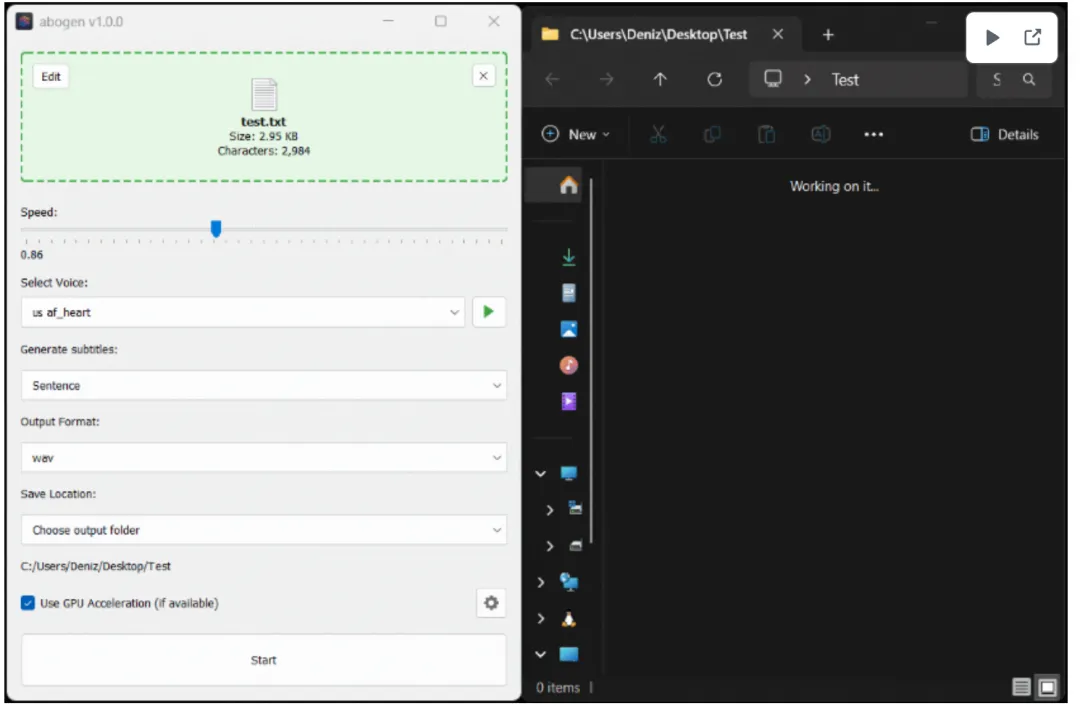
Task: Open the Choose output folder dropdown
Action: tap(264, 530)
